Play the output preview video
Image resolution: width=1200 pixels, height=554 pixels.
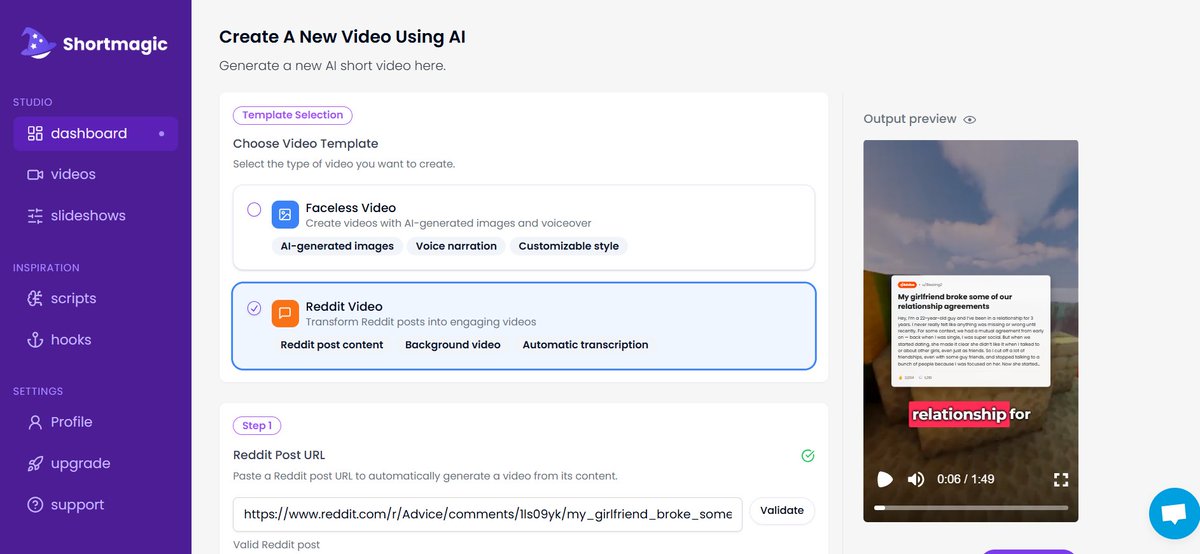click(x=885, y=480)
